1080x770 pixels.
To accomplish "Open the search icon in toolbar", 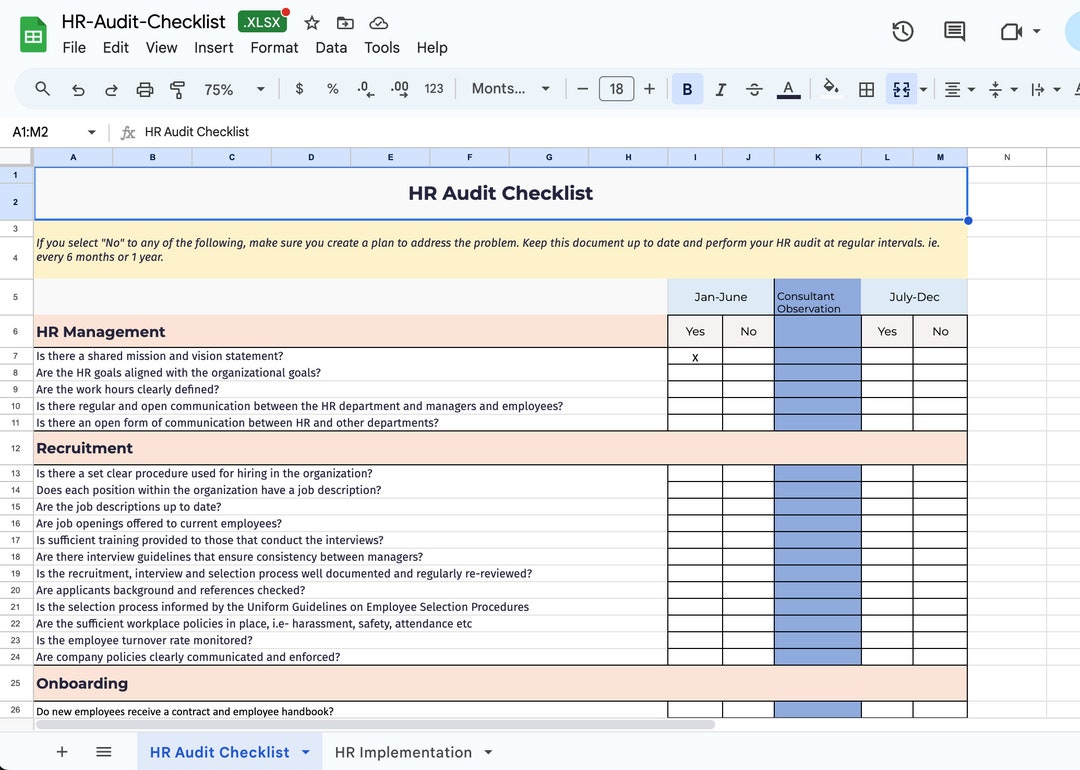I will pos(42,88).
